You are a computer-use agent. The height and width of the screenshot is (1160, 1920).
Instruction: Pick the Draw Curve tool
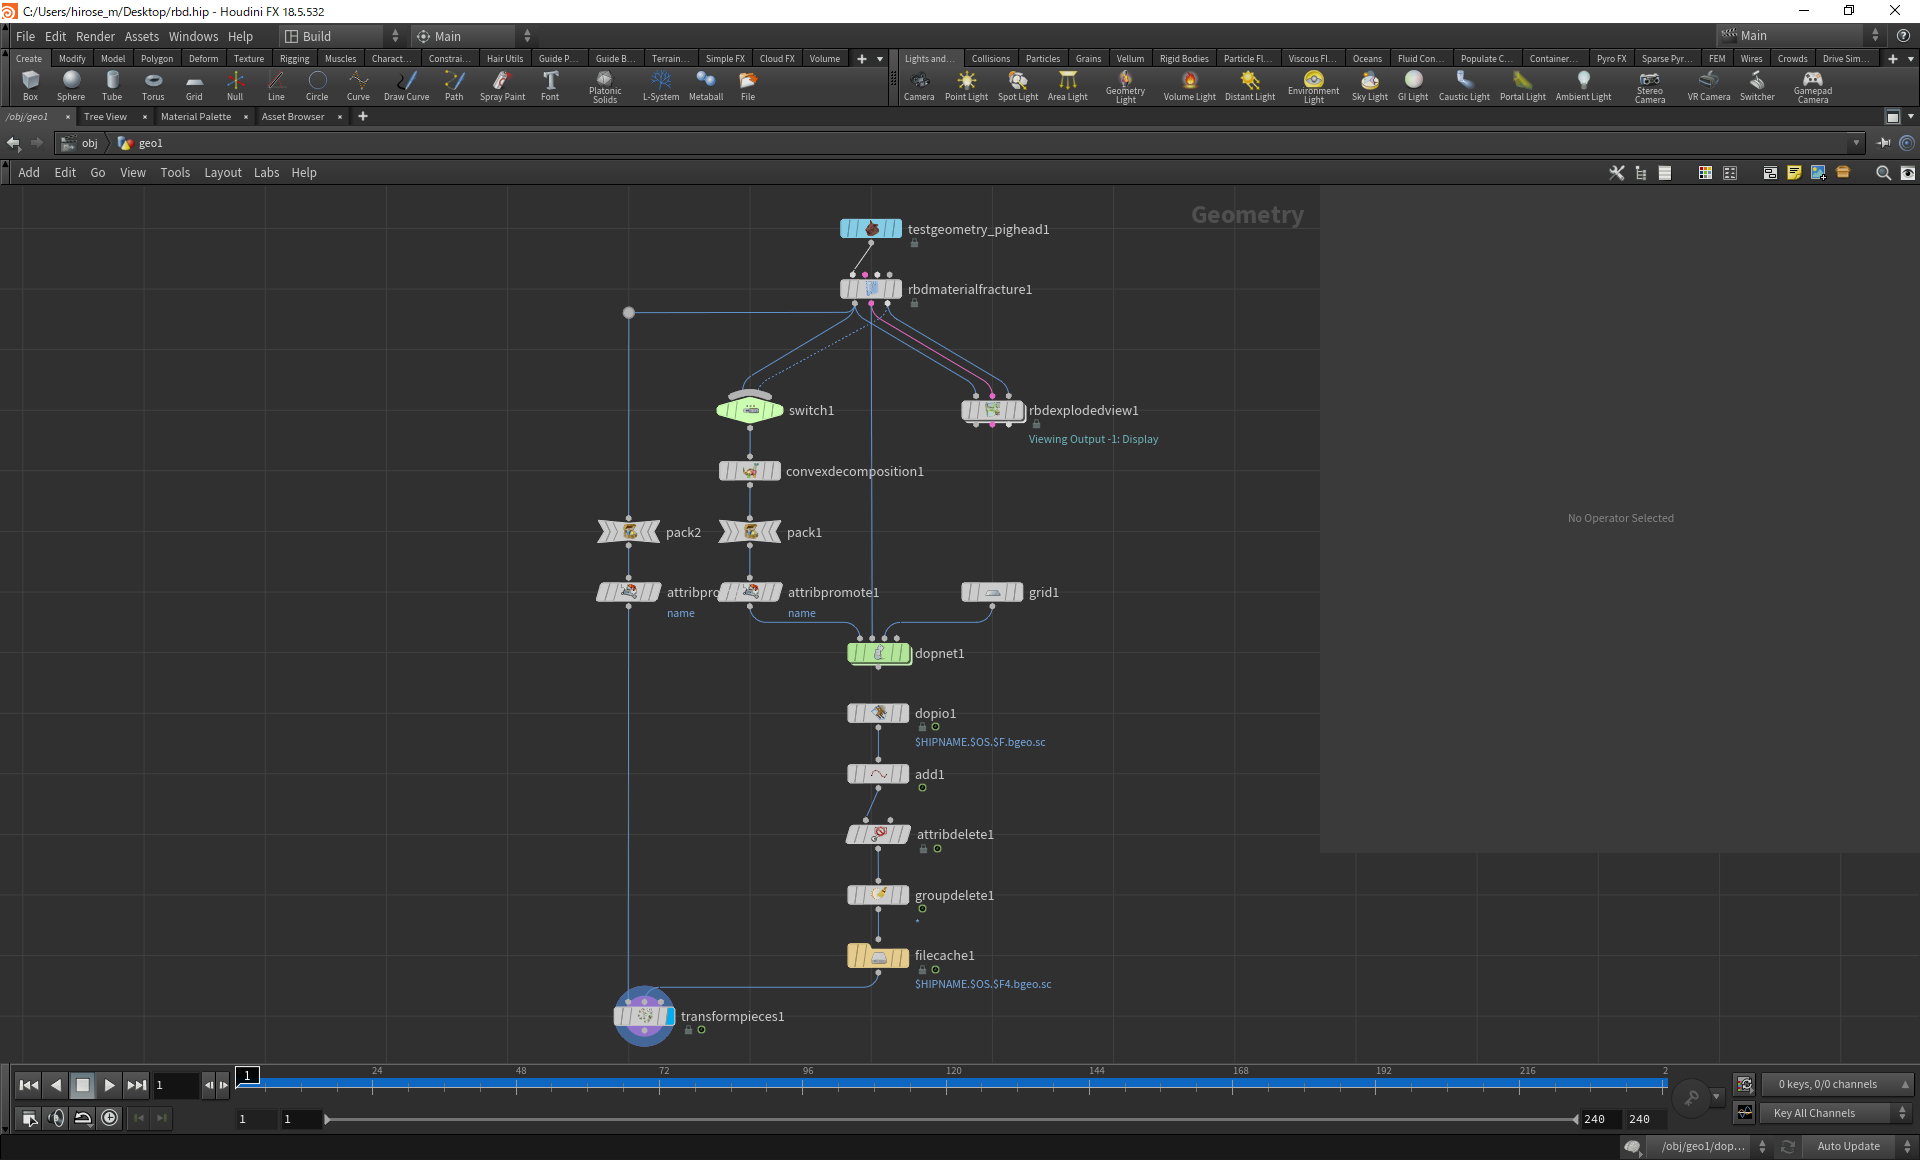[406, 86]
